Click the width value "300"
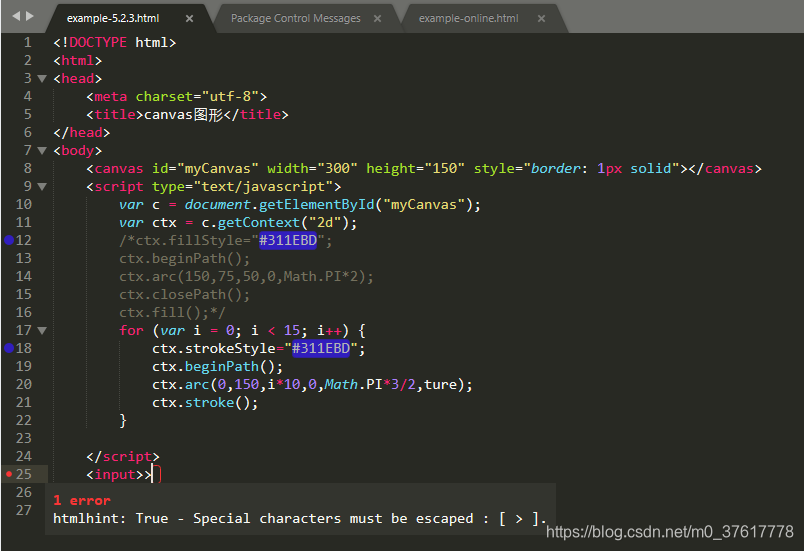 coord(337,169)
